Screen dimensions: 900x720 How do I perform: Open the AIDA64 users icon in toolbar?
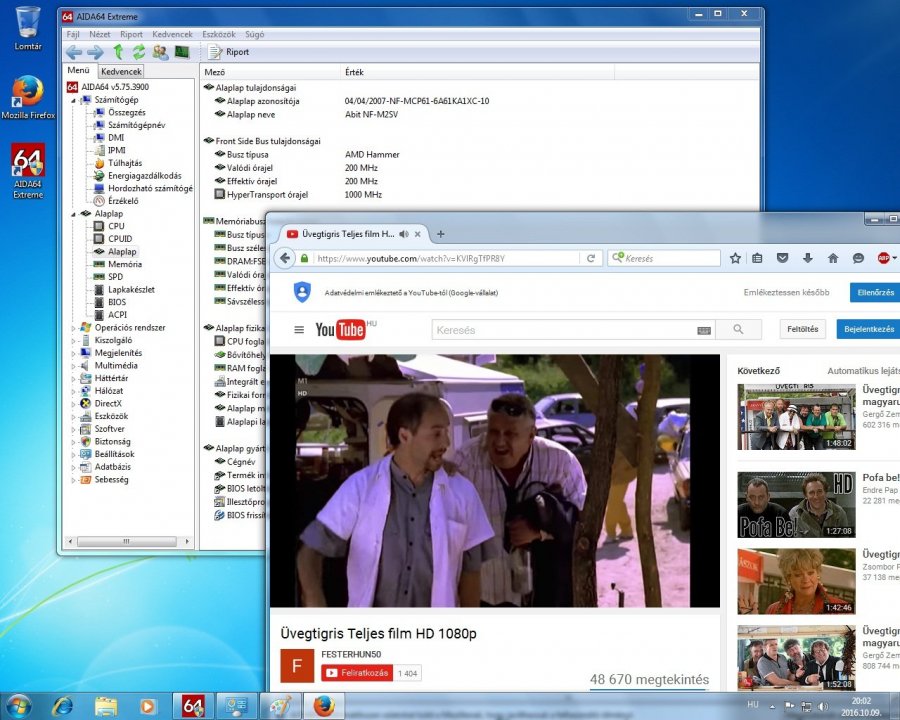click(x=160, y=52)
